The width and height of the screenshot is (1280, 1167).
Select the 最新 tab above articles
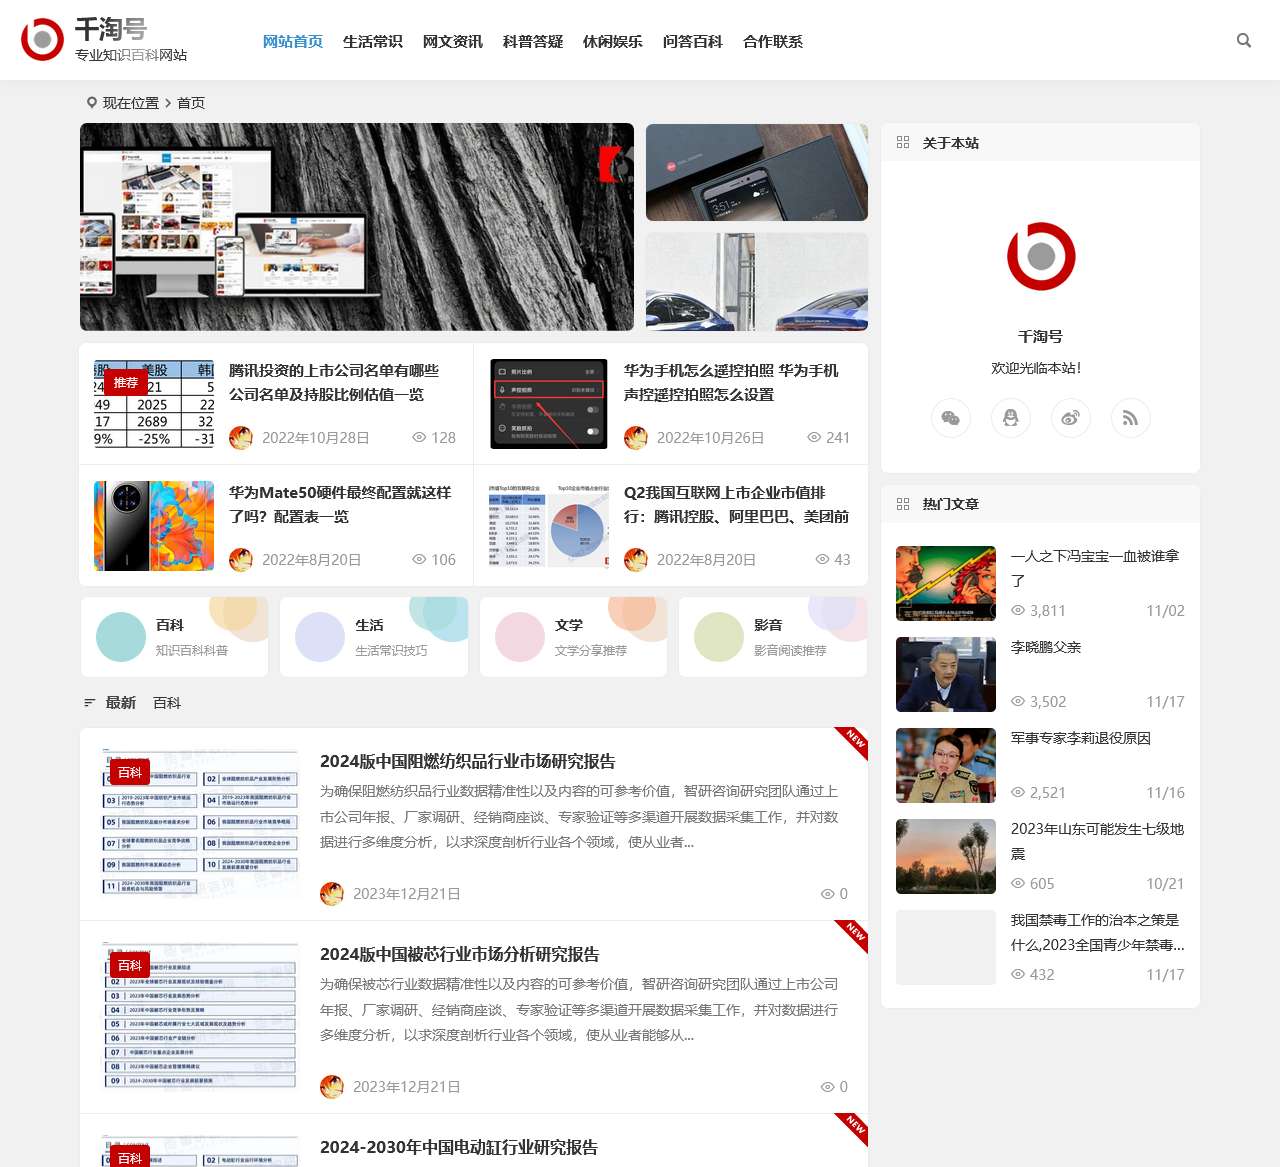pos(120,703)
